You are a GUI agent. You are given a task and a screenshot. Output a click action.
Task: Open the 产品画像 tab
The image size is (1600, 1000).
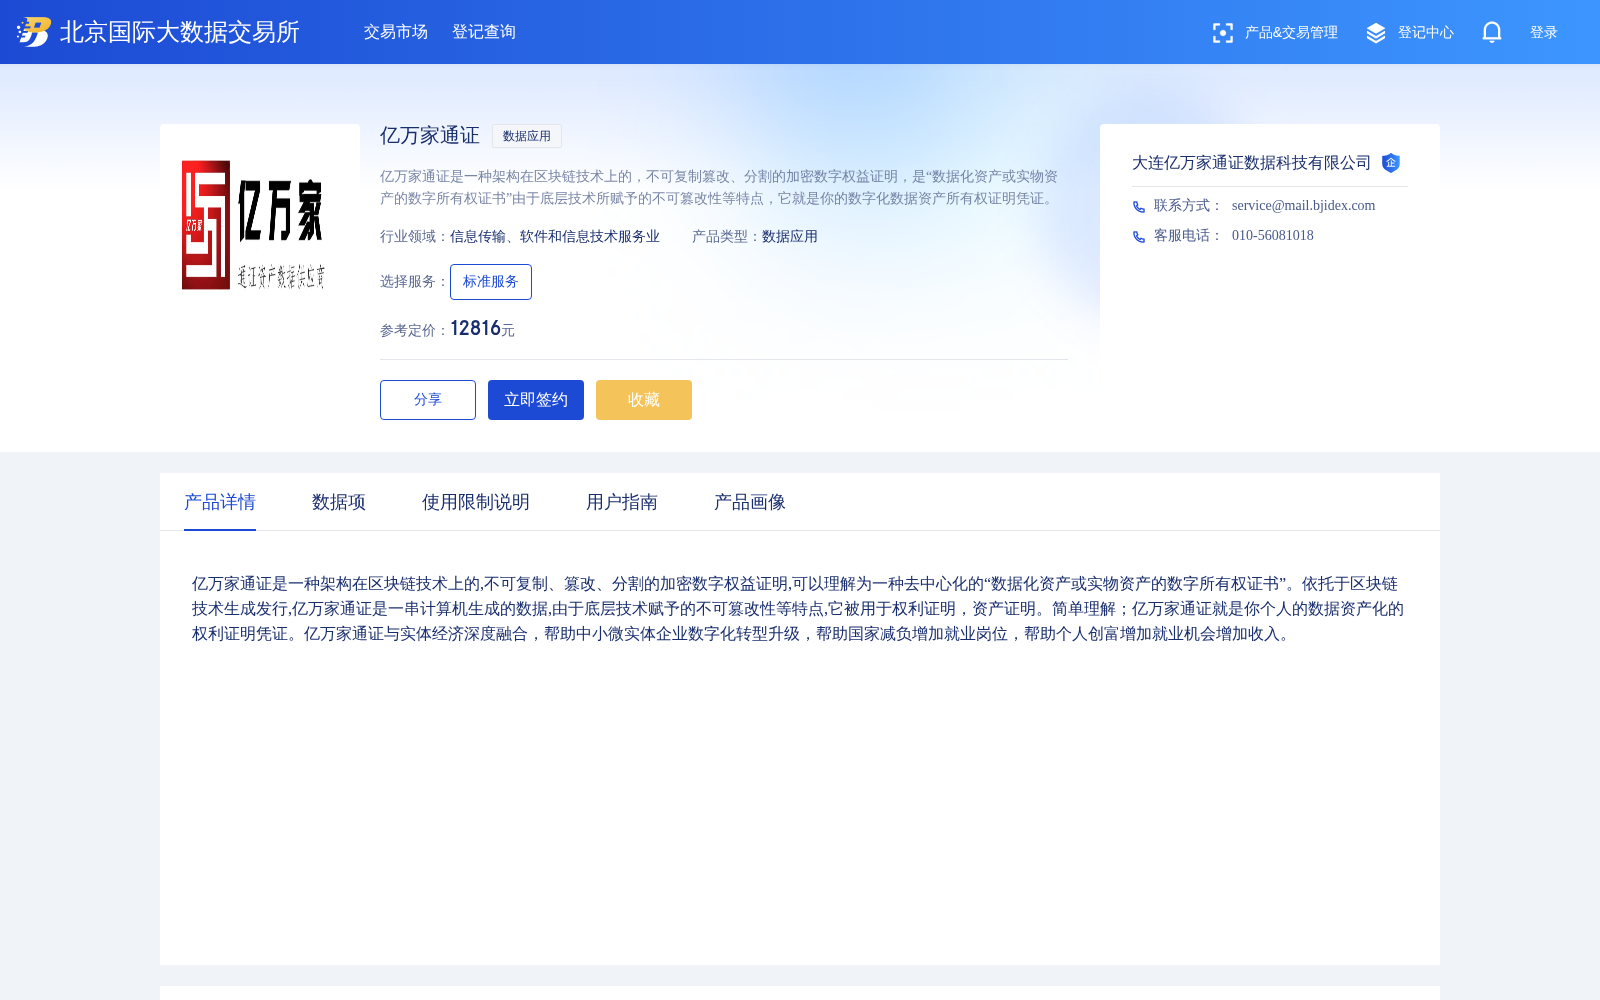(750, 502)
